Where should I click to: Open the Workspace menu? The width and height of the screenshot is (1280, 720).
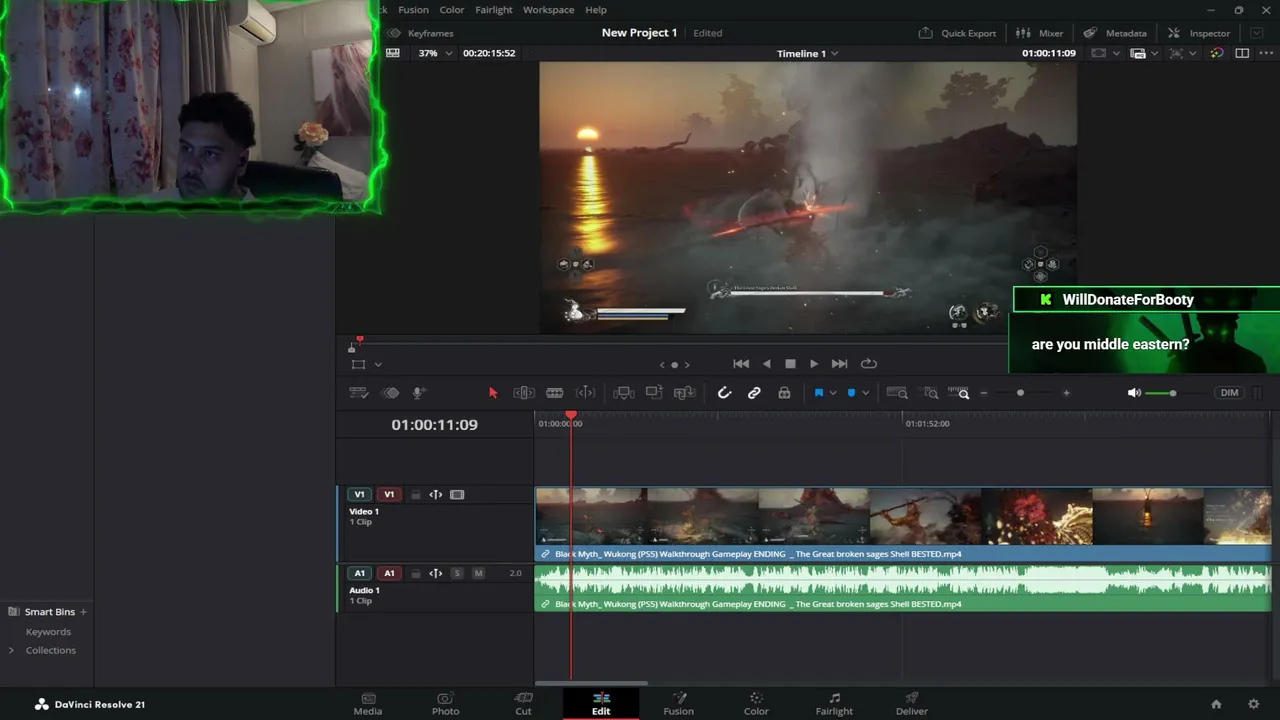pyautogui.click(x=549, y=10)
